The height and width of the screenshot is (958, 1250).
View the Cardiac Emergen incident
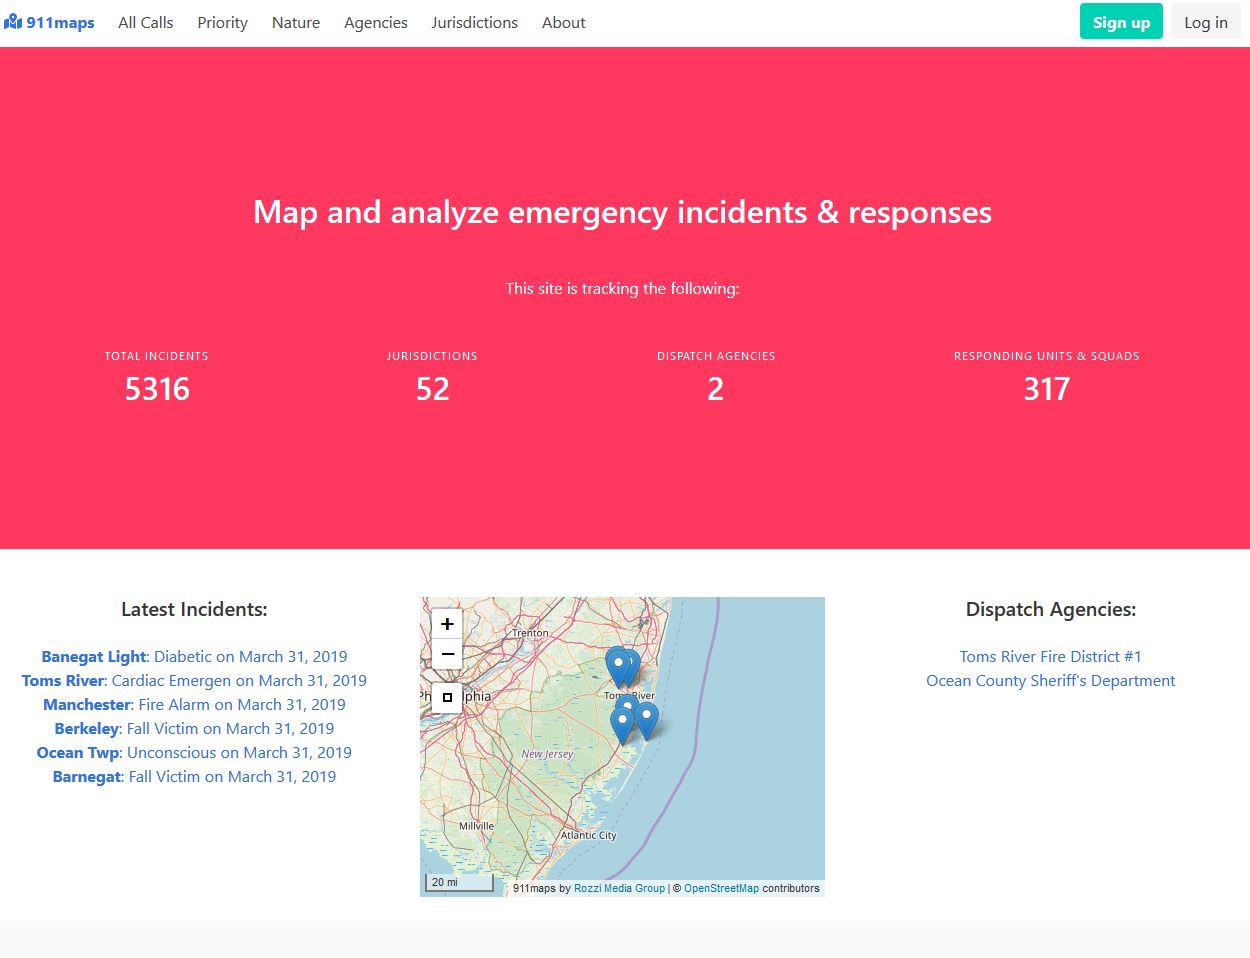[x=239, y=681]
